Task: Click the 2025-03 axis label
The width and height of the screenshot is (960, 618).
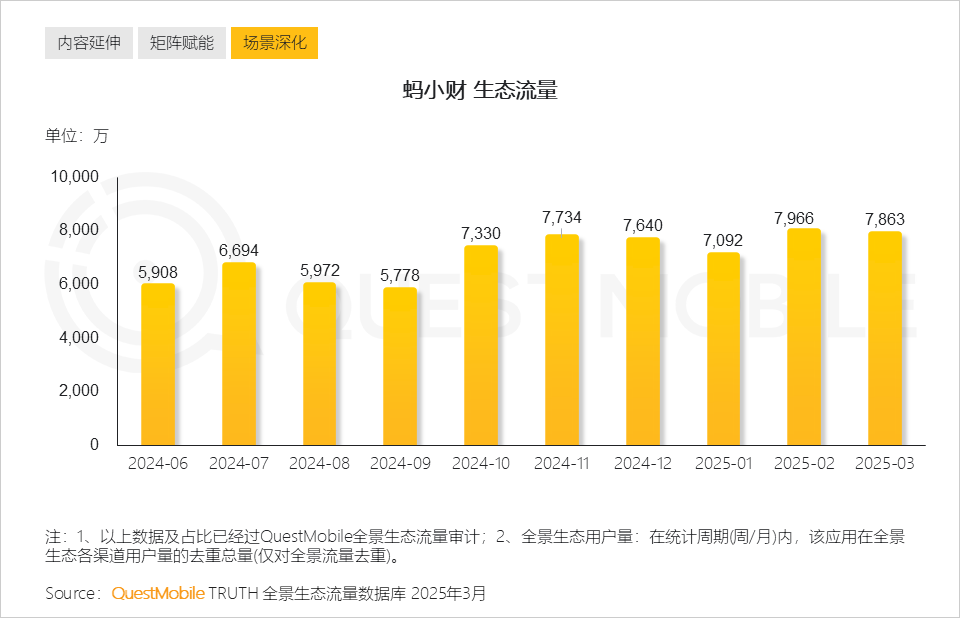Action: click(885, 464)
